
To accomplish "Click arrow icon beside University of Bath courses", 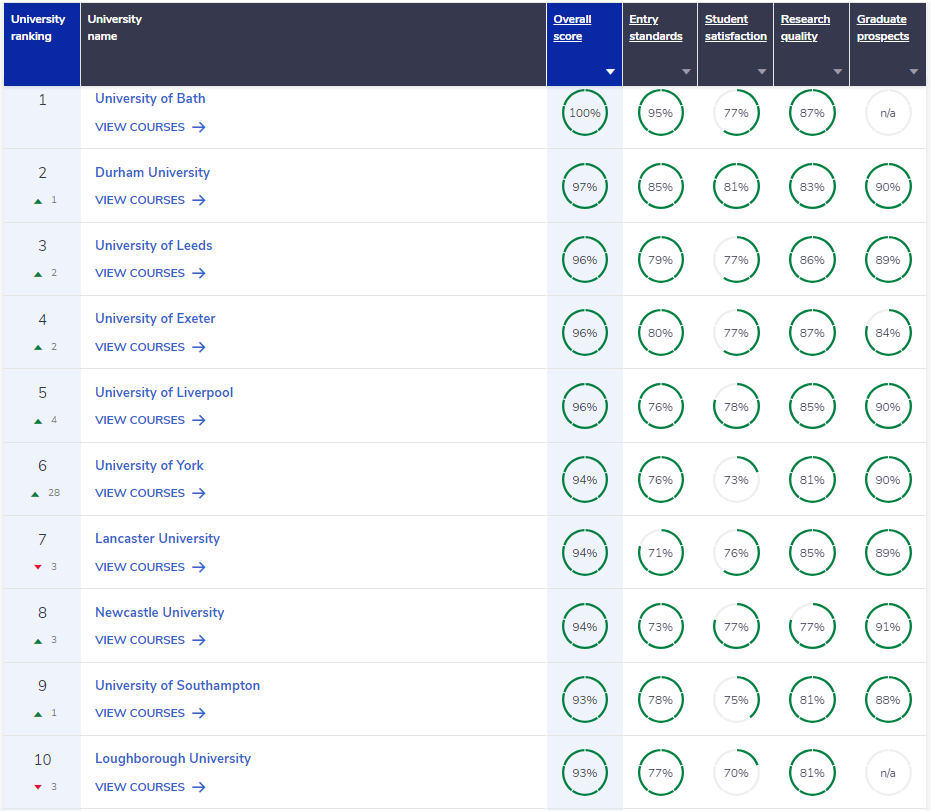I will click(199, 127).
